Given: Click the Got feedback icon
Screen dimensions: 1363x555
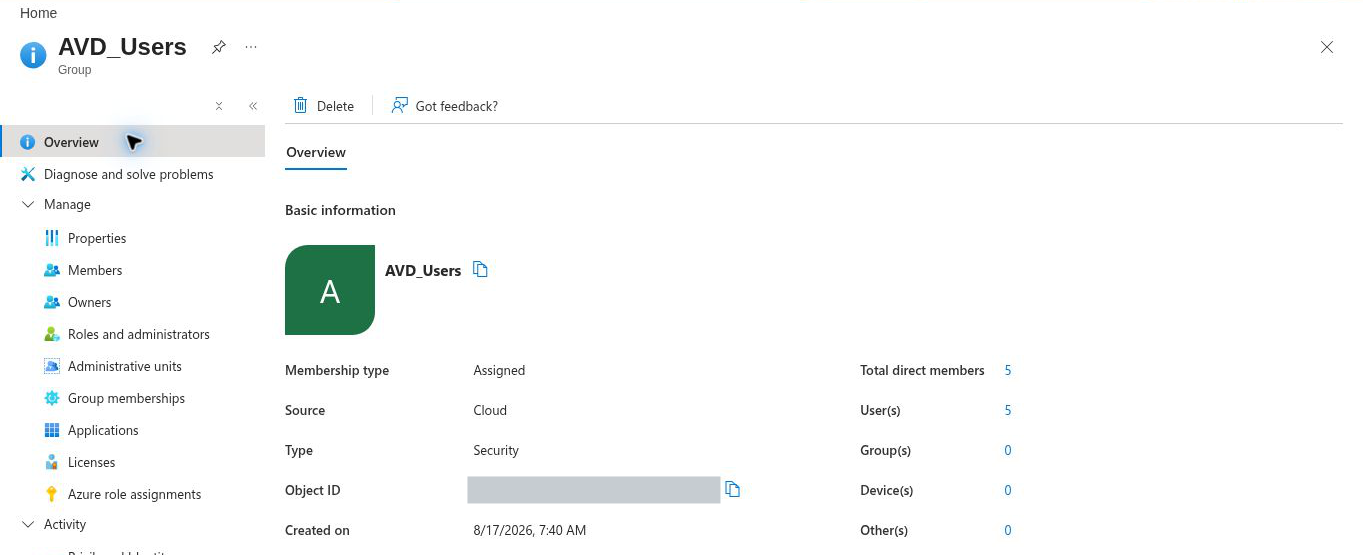Looking at the screenshot, I should (399, 105).
